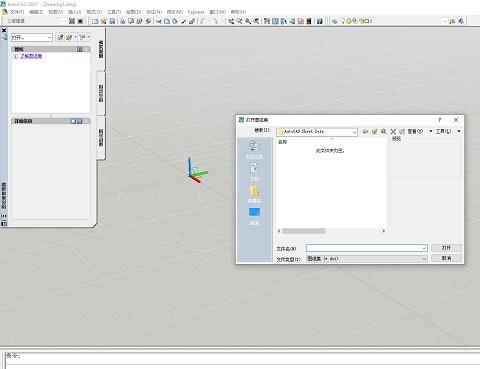Click the dialog help question mark button

440,120
